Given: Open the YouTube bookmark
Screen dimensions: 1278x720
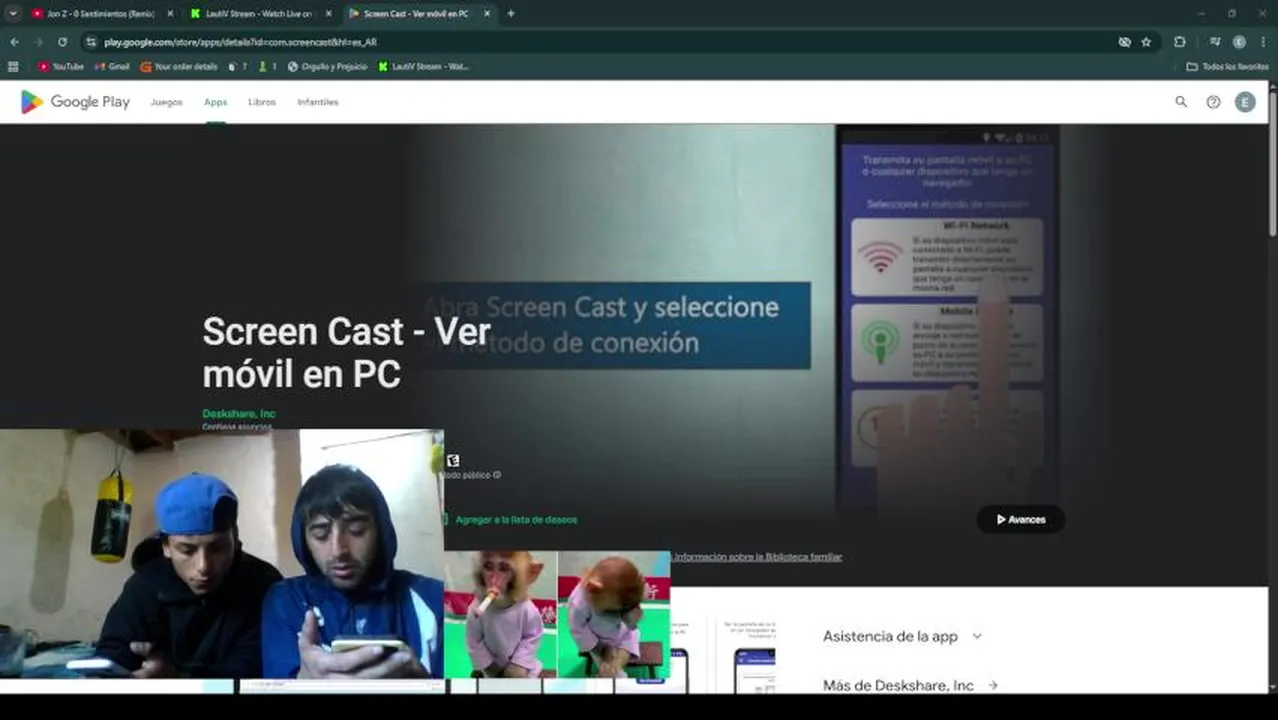Looking at the screenshot, I should pos(61,66).
